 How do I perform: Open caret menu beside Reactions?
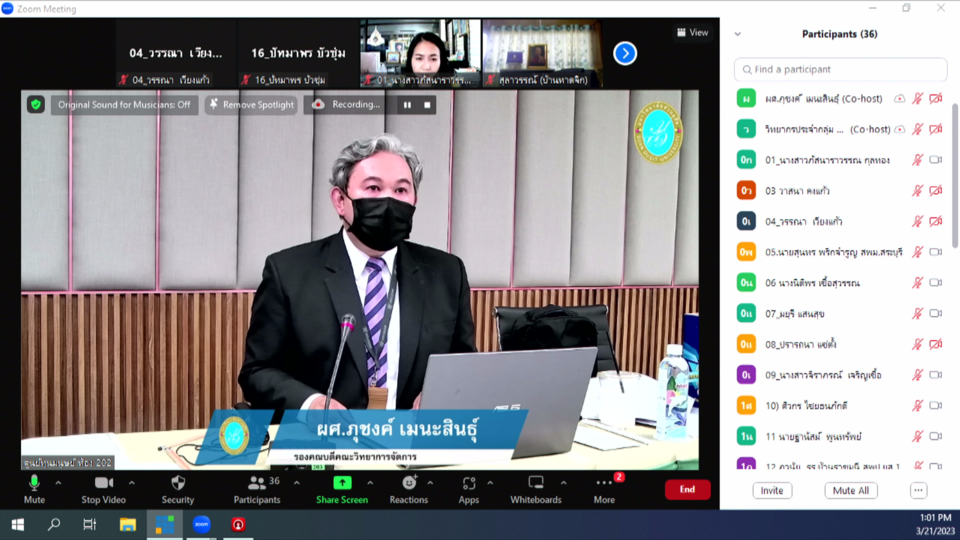coord(430,483)
